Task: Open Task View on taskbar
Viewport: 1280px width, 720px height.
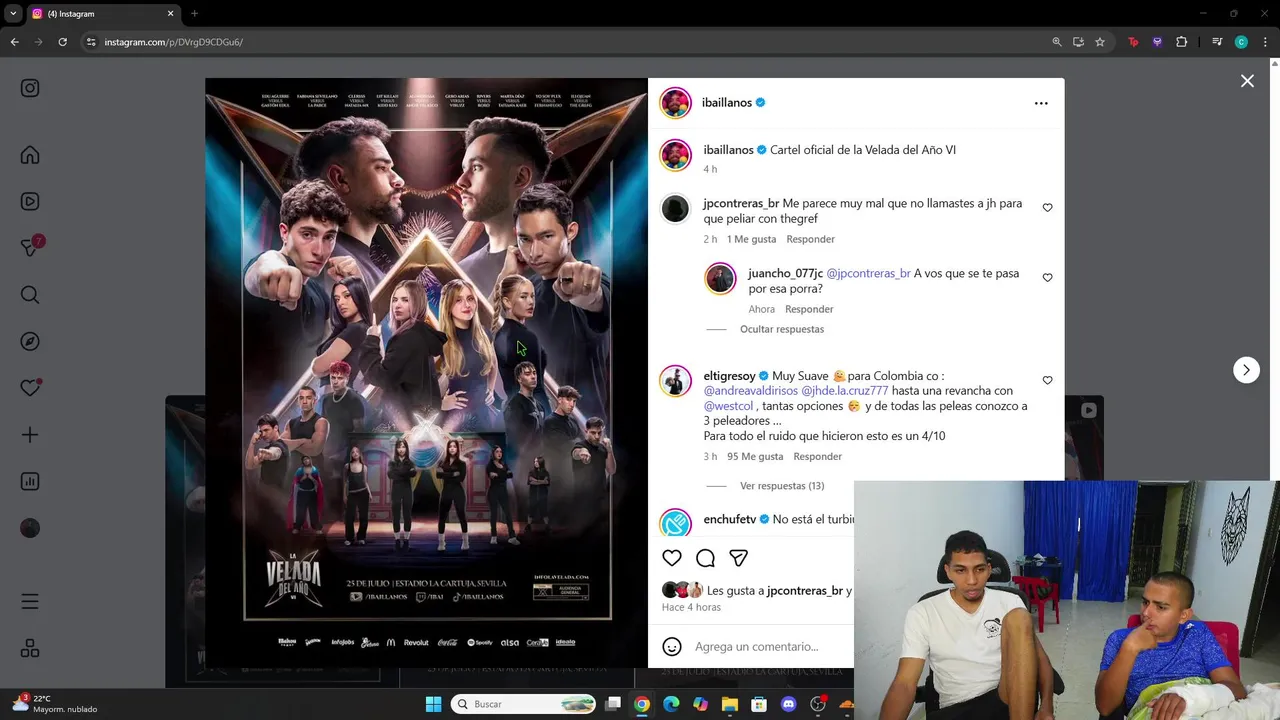Action: pyautogui.click(x=613, y=704)
